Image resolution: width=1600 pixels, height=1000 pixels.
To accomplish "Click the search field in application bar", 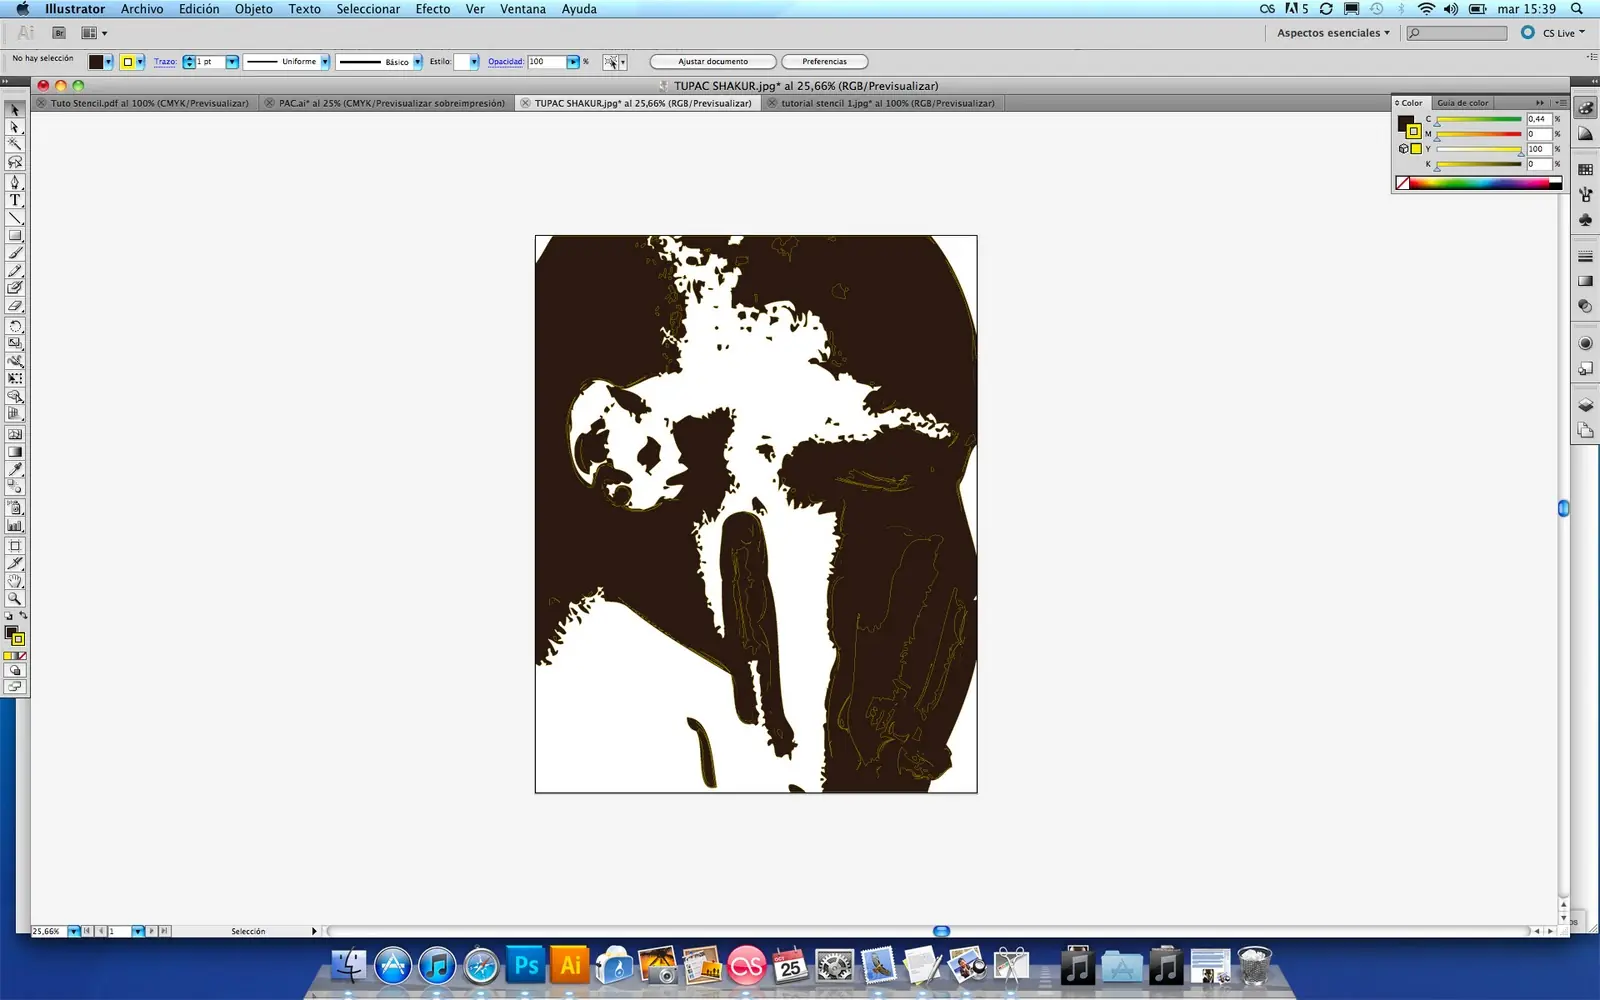I will [1456, 33].
